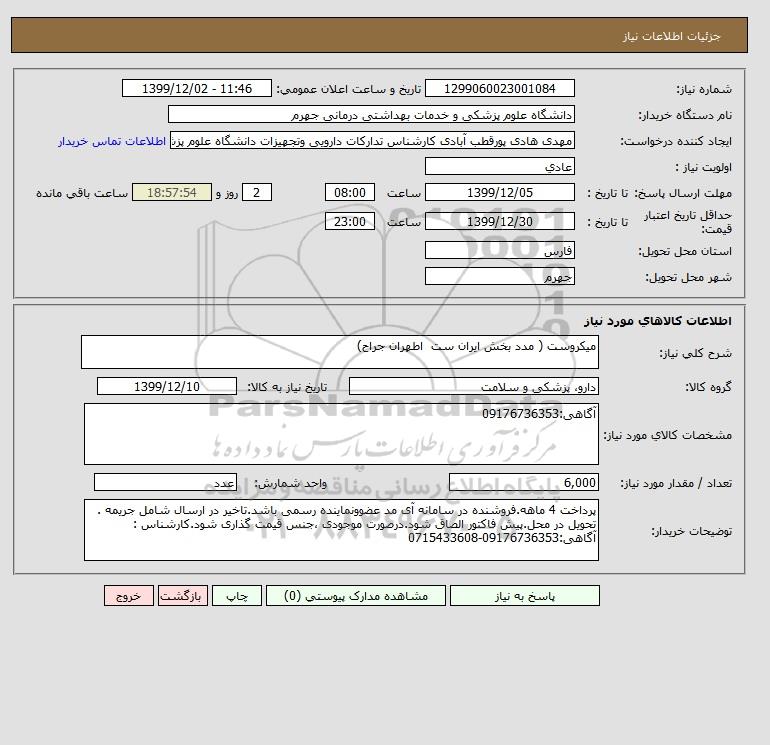Click the ایجاد کننده درخواست label

tap(676, 141)
